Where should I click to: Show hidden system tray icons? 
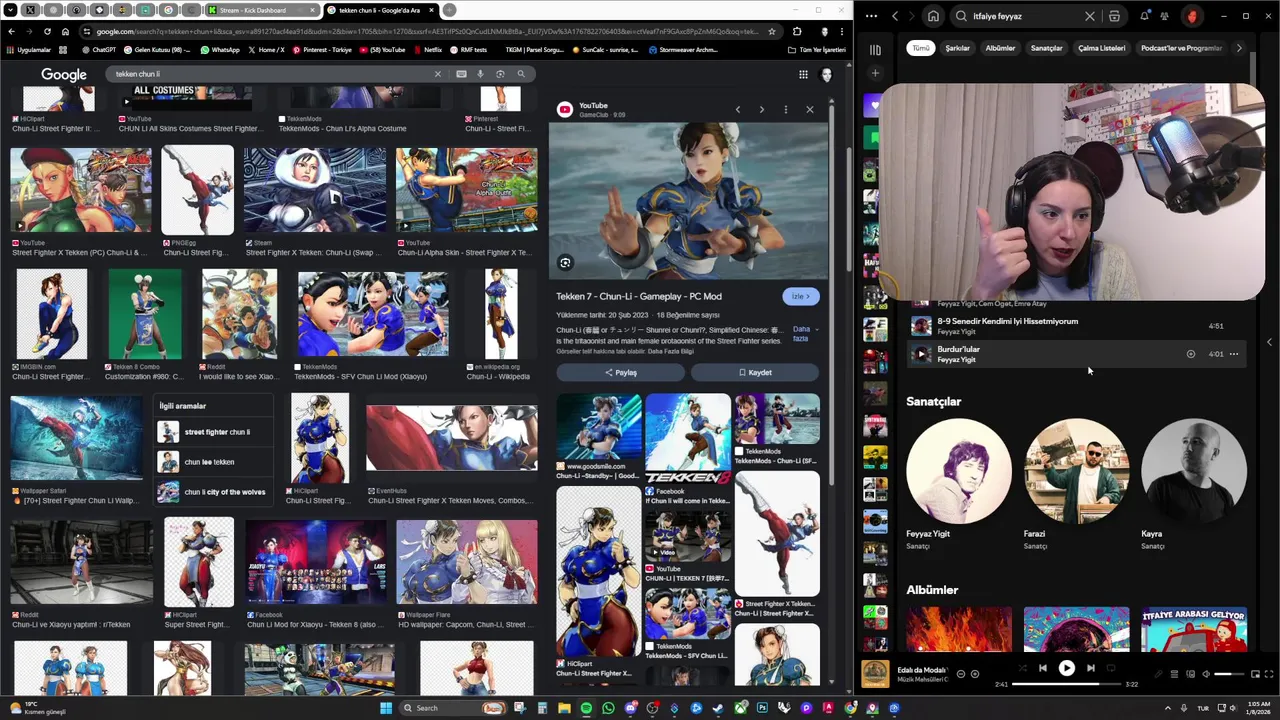[1167, 708]
